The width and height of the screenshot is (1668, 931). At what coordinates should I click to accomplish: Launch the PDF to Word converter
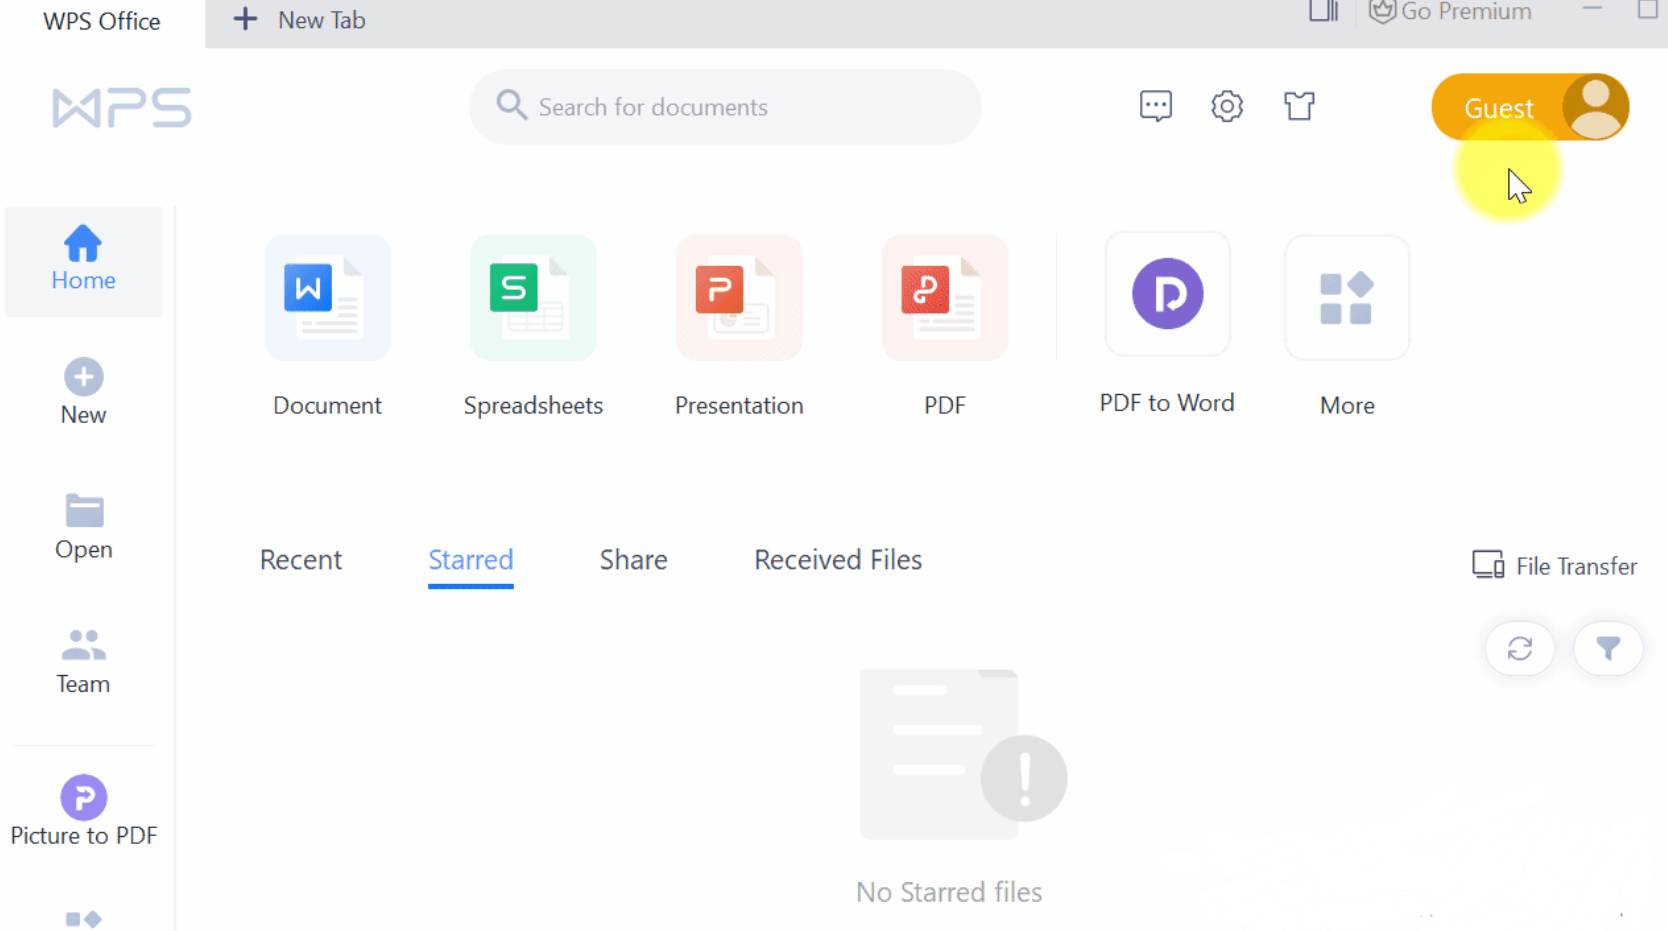coord(1167,294)
